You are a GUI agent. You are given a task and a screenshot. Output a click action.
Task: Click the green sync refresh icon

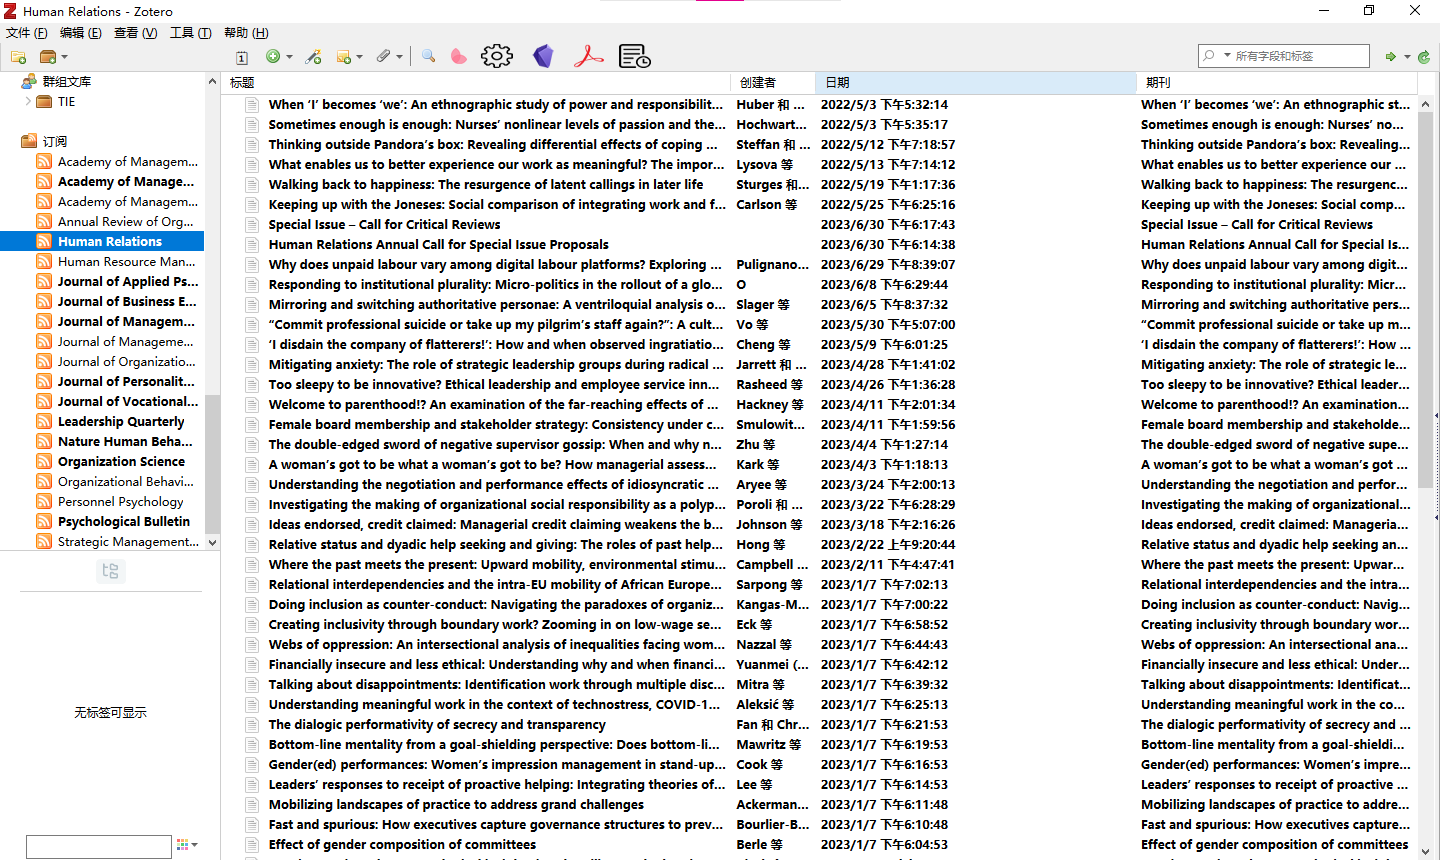[x=1424, y=57]
